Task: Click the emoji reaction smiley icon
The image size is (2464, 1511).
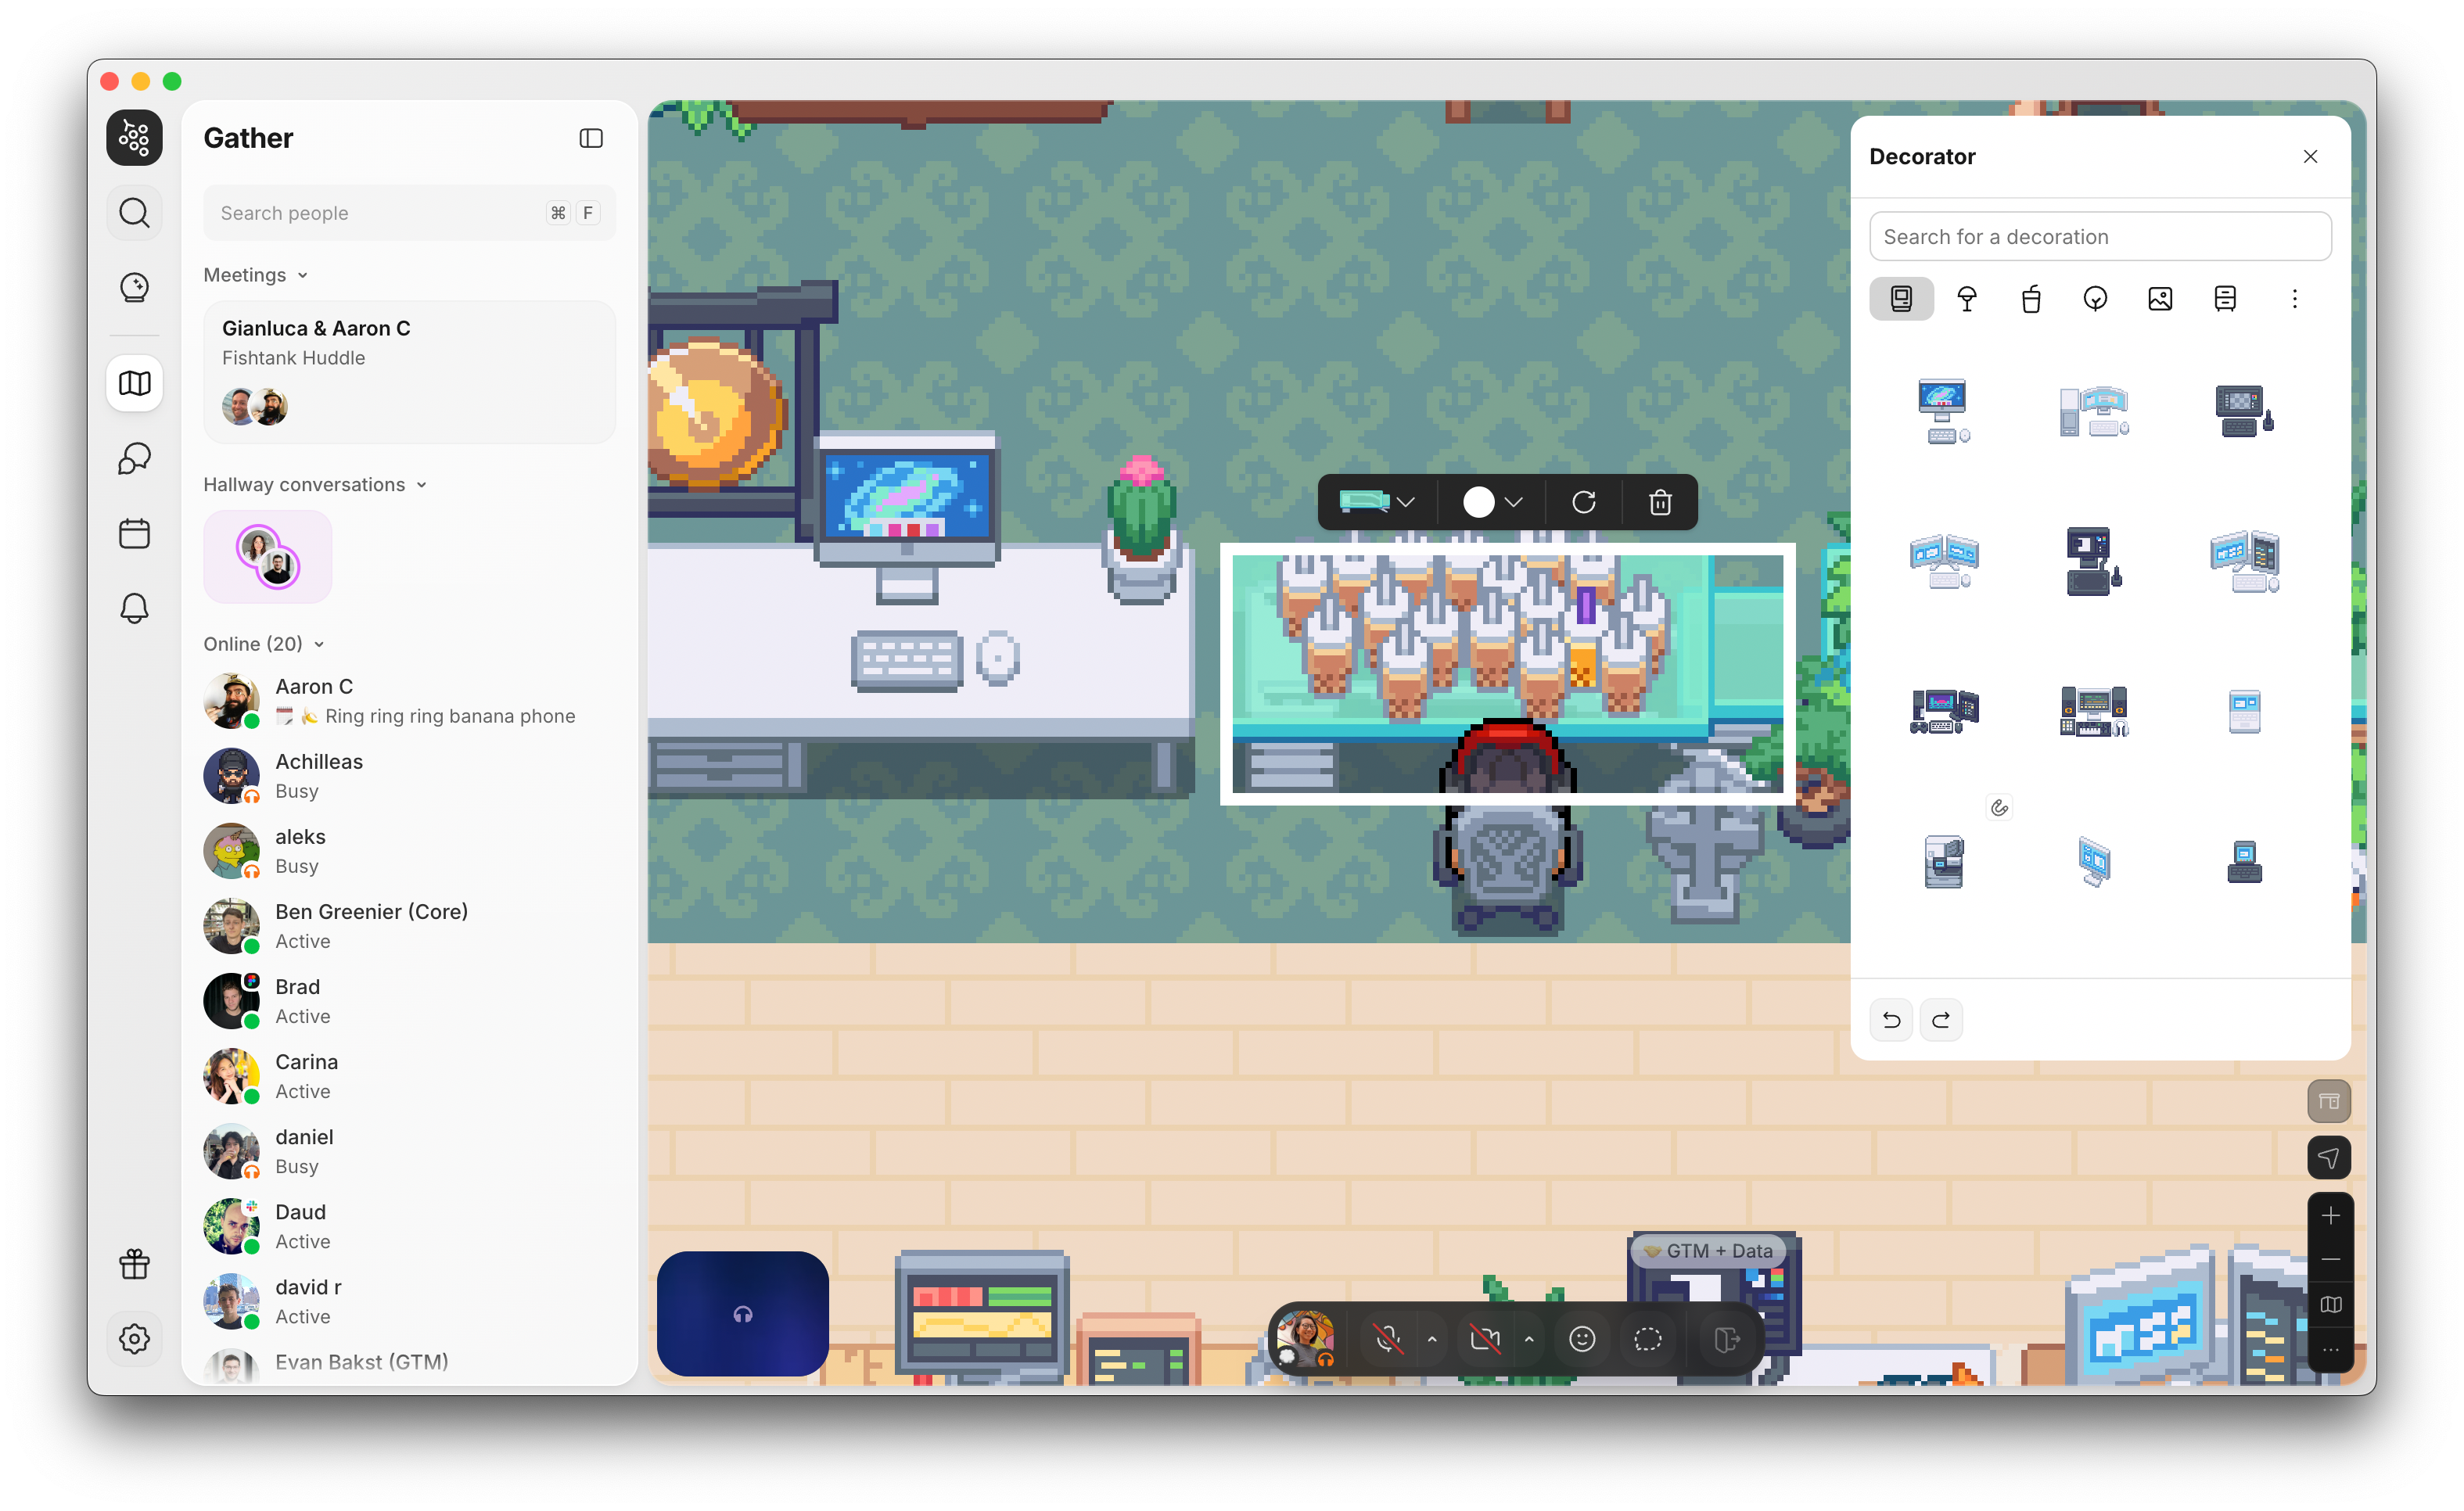Action: pos(1581,1339)
